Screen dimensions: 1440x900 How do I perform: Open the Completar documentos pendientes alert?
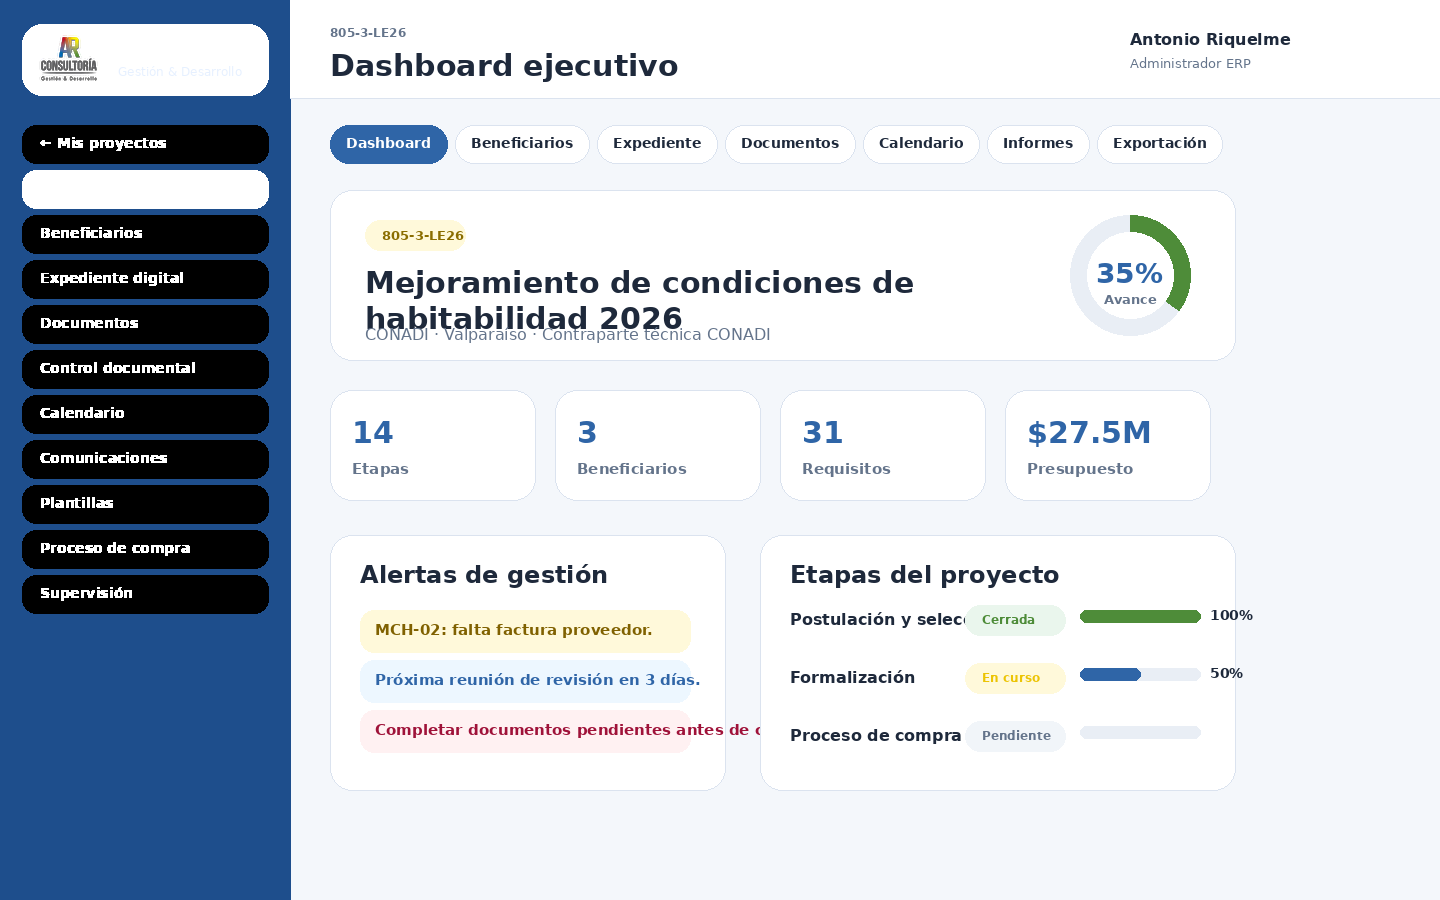pyautogui.click(x=525, y=731)
